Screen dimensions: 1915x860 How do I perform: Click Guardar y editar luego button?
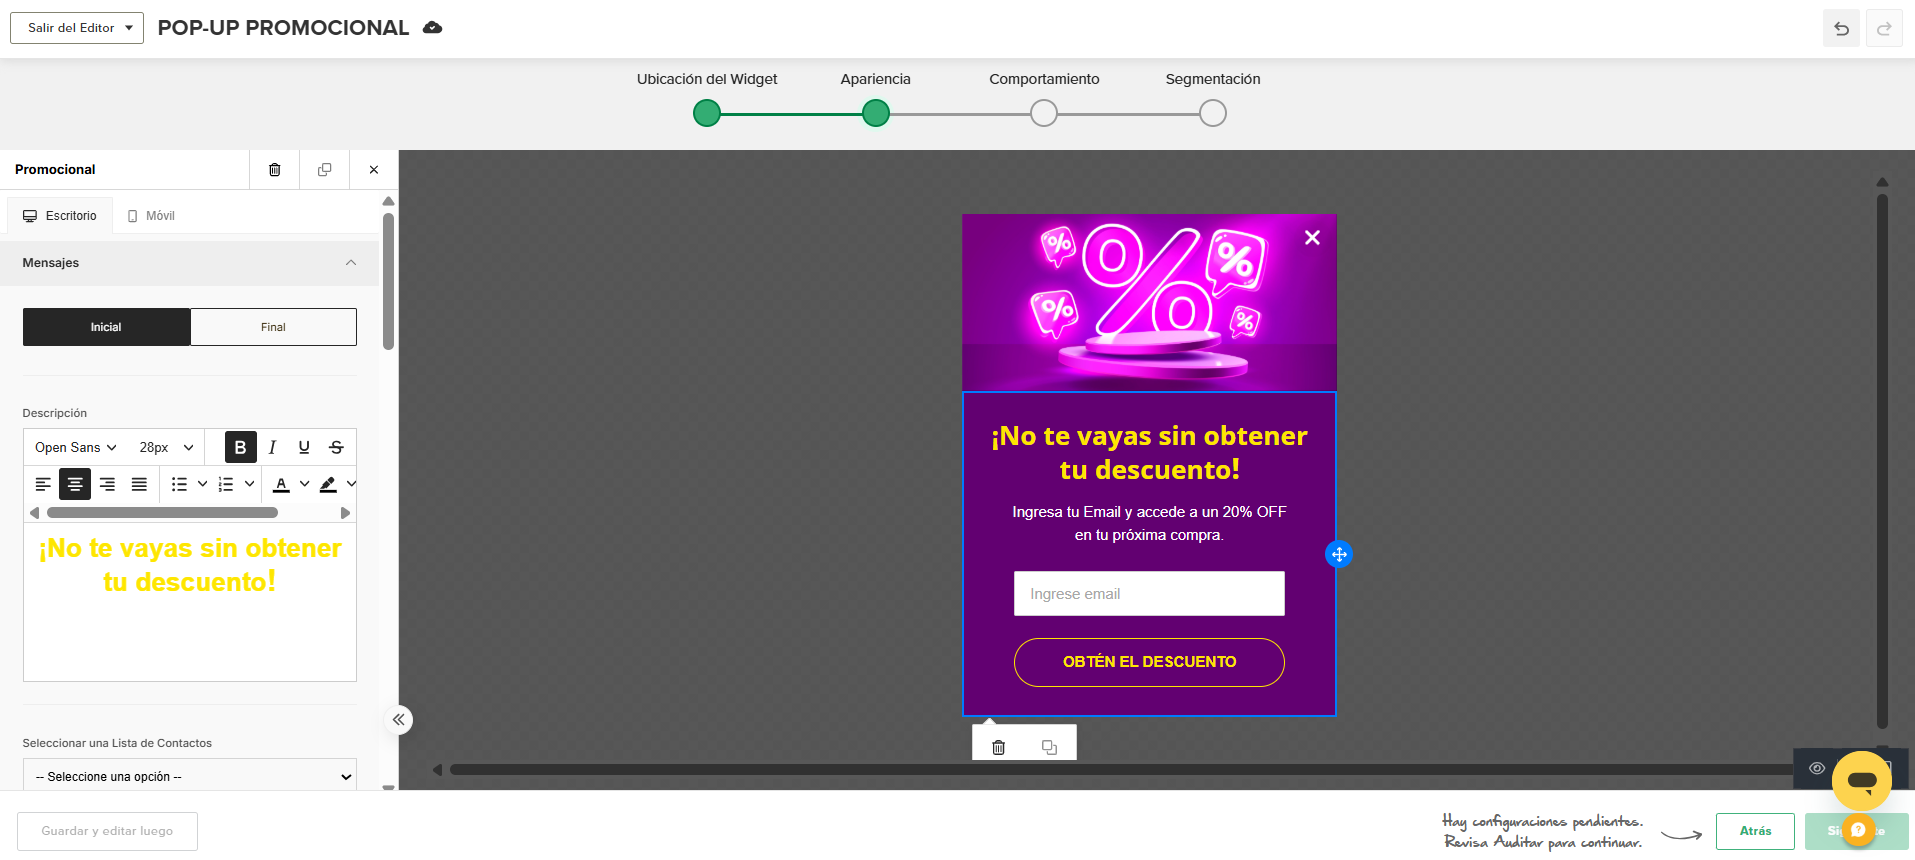107,831
